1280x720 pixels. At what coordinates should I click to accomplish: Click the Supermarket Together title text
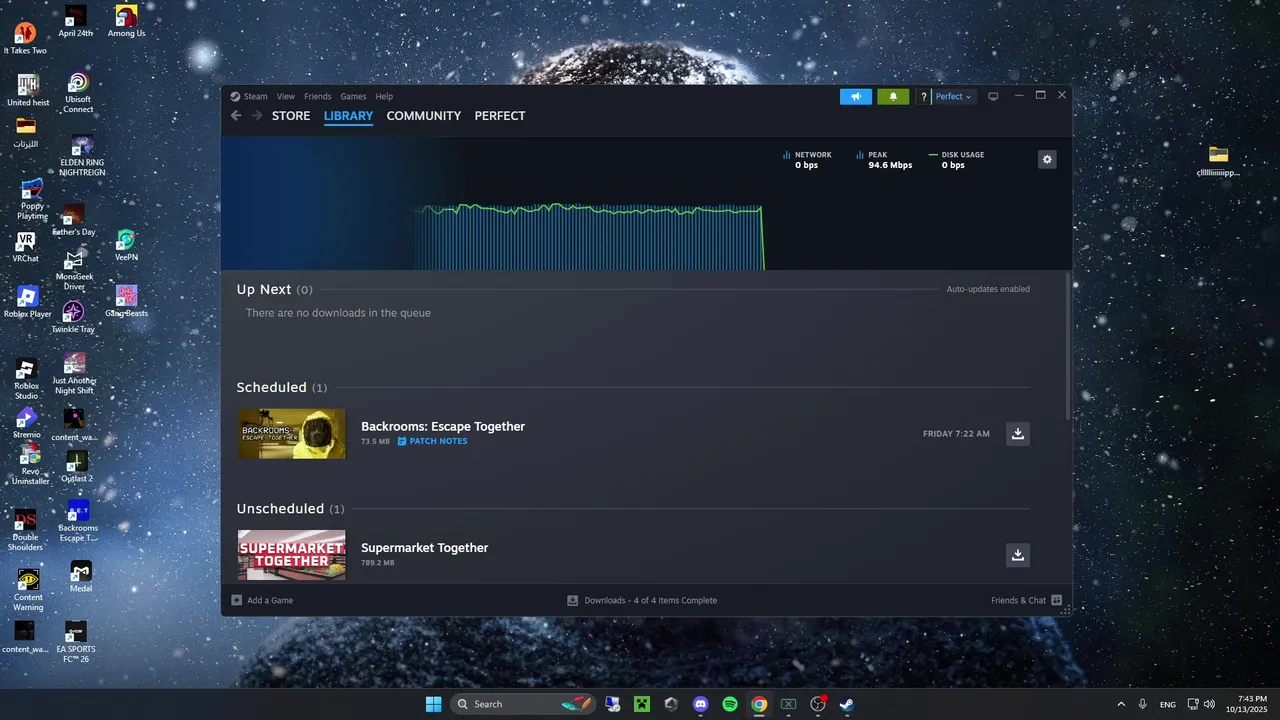tap(425, 548)
